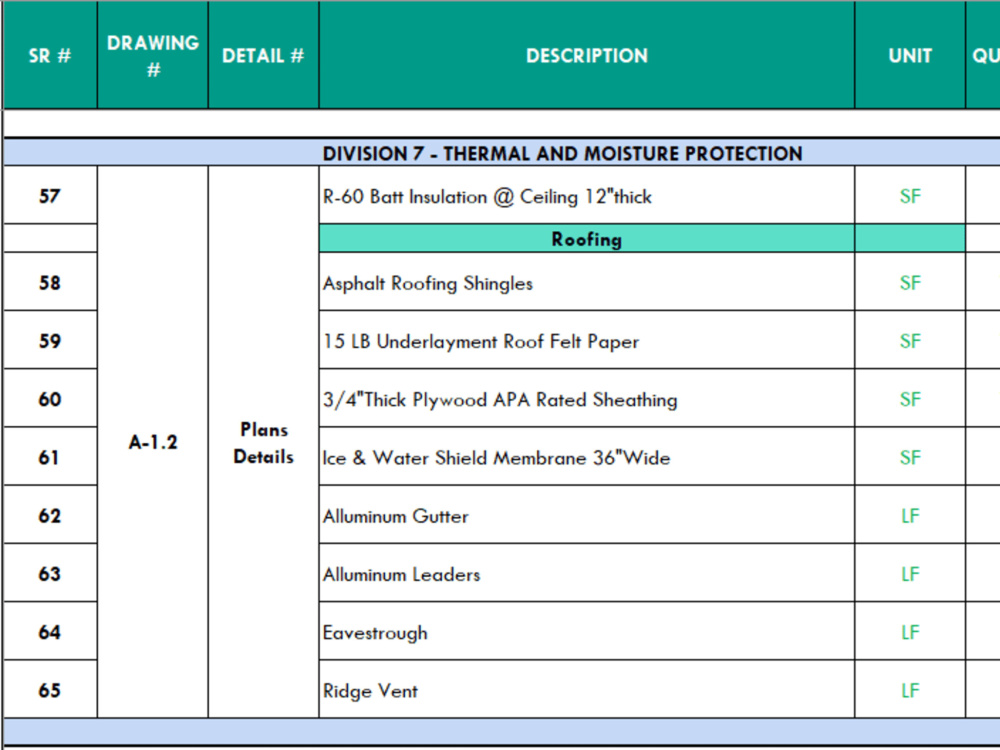Select the cell with serial number 61
Screen dimensions: 1000x750
pyautogui.click(x=50, y=457)
